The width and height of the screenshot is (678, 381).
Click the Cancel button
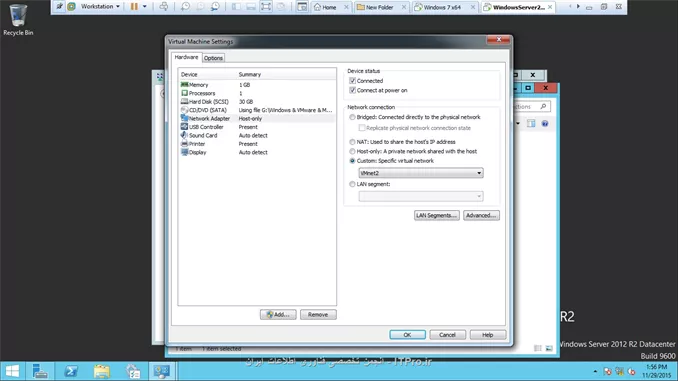pos(447,335)
